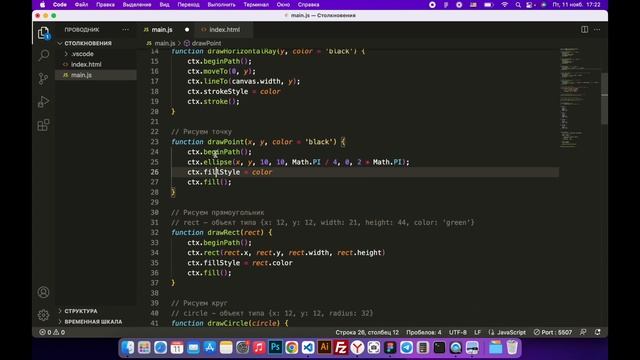The height and width of the screenshot is (360, 640).
Task: Click the Port : 5507 Live Server button
Action: pyautogui.click(x=553, y=332)
